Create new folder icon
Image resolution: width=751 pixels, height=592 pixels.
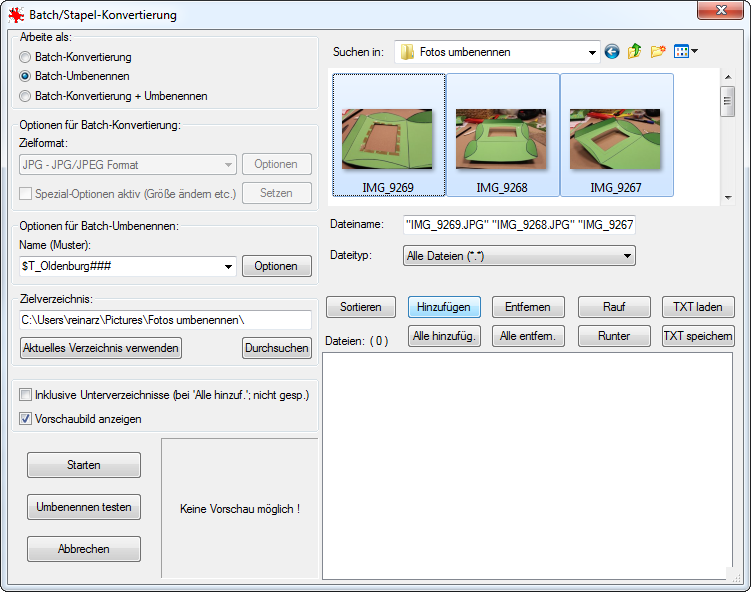click(x=658, y=51)
